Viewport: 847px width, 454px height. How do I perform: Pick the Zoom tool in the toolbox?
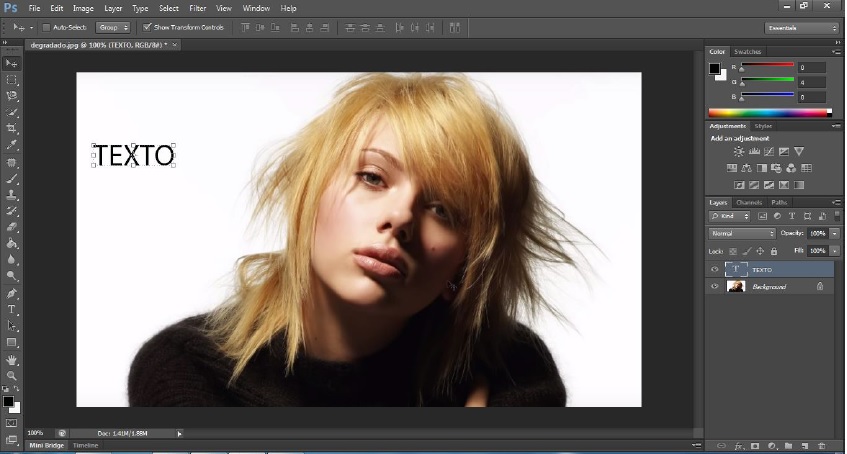[12, 376]
